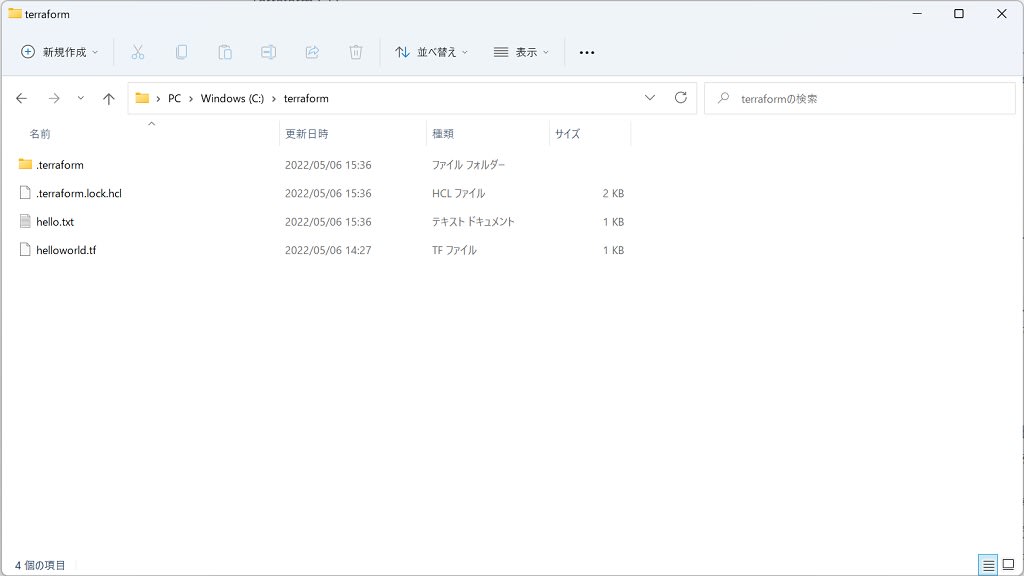Click the ファイル フォルダー type cell
This screenshot has height=576, width=1024.
pyautogui.click(x=468, y=165)
